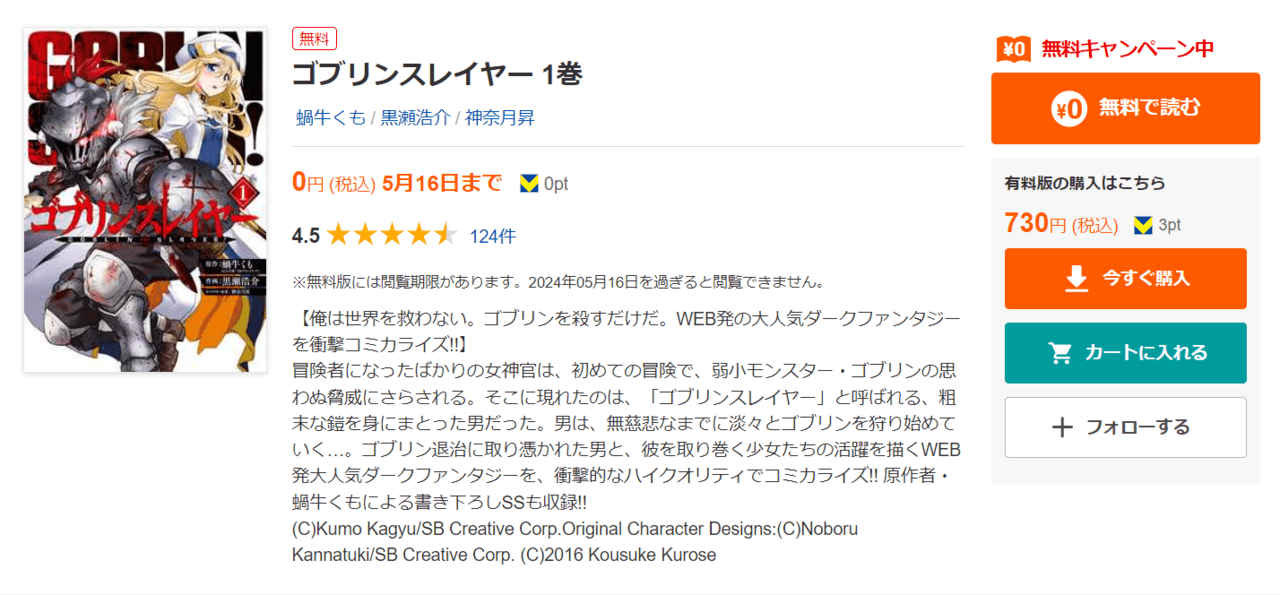Image resolution: width=1280 pixels, height=595 pixels.
Task: View the 124件 reviews link
Action: (492, 236)
